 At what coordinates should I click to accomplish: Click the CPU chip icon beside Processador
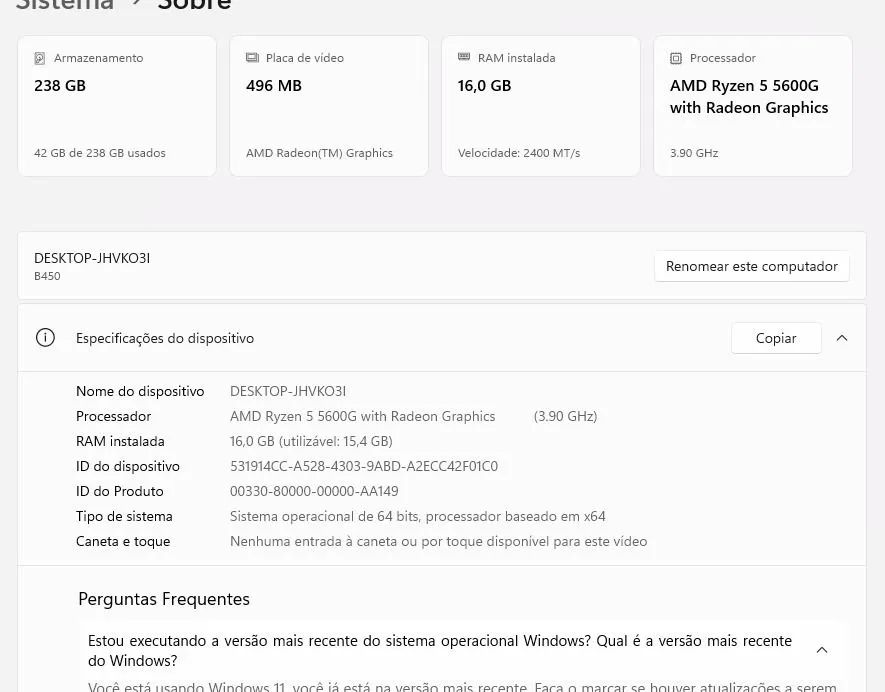click(676, 58)
